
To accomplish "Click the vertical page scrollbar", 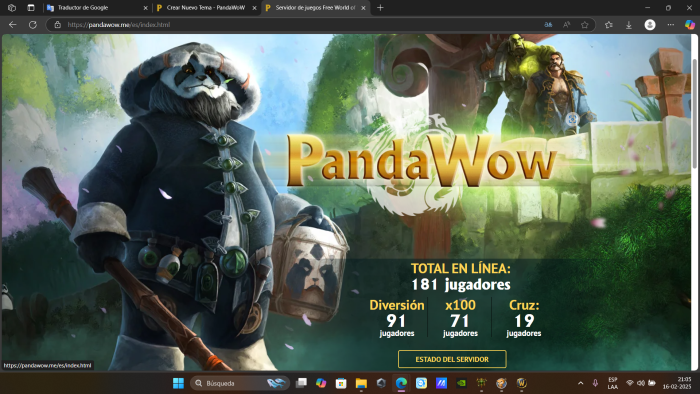I will (695, 114).
